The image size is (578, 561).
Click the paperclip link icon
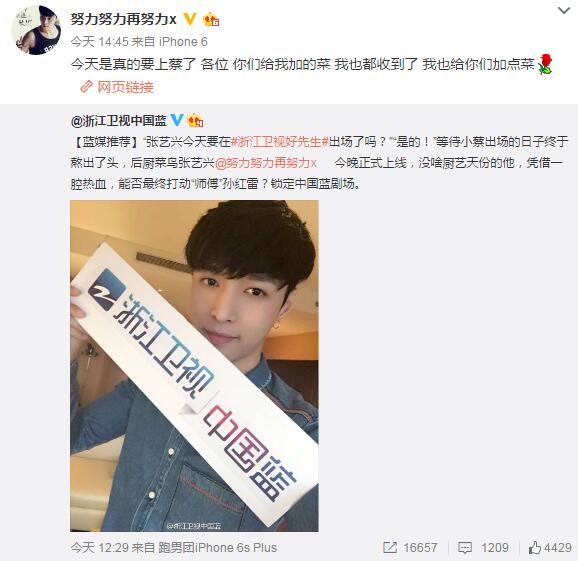point(86,87)
